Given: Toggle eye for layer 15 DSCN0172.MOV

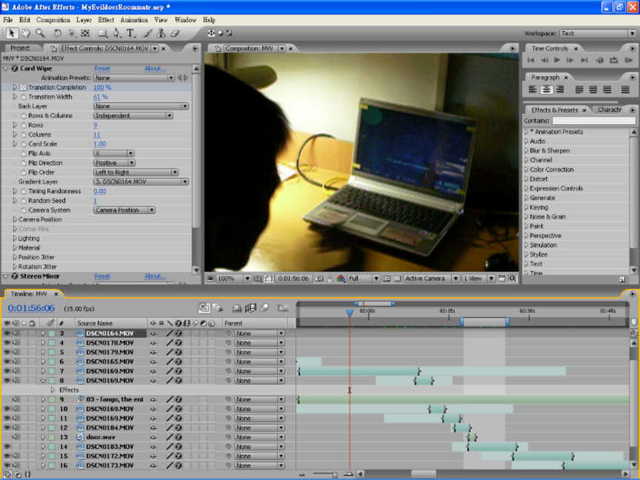Looking at the screenshot, I should click(x=7, y=456).
